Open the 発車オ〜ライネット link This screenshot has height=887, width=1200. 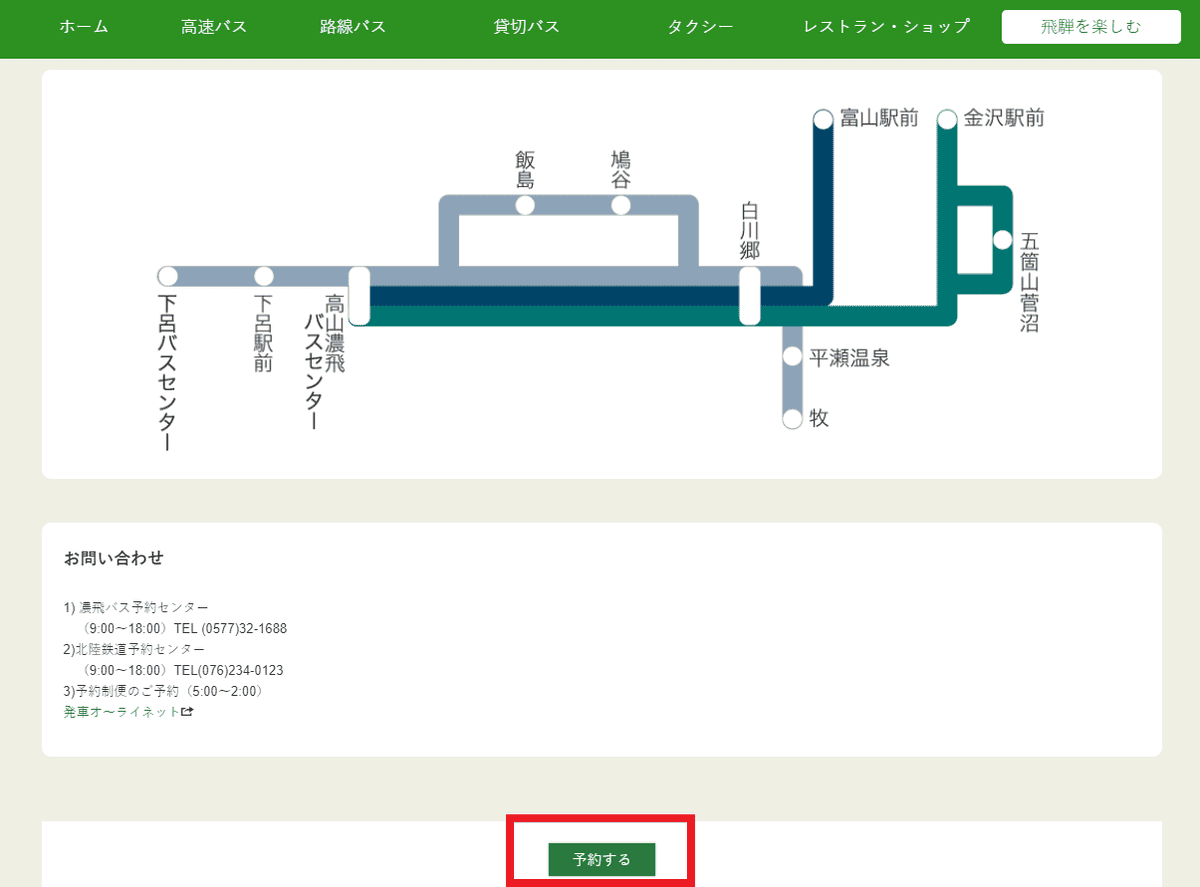pyautogui.click(x=120, y=711)
